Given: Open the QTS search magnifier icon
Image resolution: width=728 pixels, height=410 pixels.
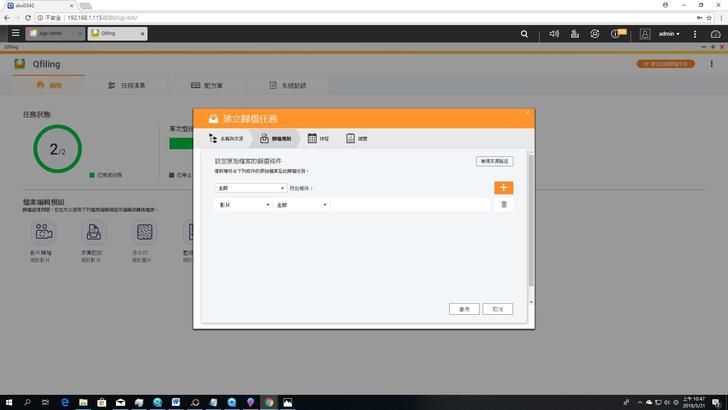Looking at the screenshot, I should [x=525, y=33].
